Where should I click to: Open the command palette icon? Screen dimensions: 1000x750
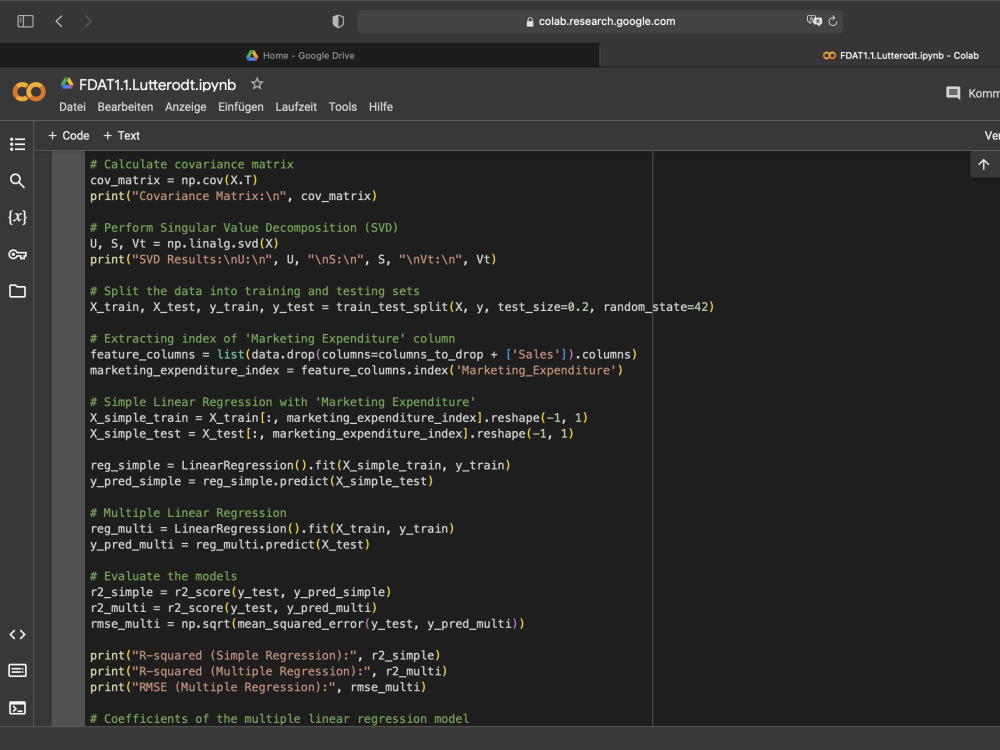tap(17, 670)
